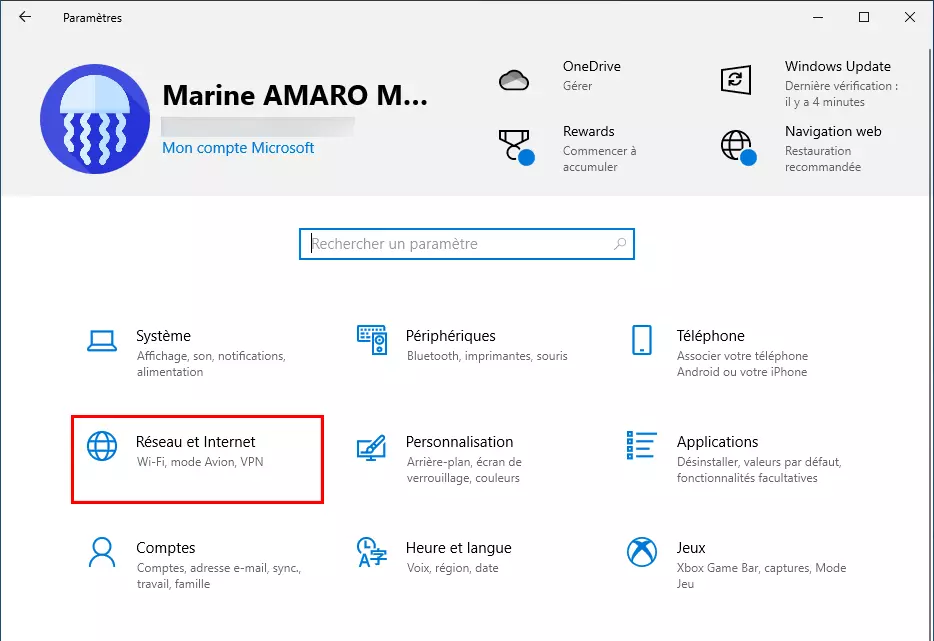Maximize the Paramètres window
Screen dimensions: 934x641
coord(864,17)
